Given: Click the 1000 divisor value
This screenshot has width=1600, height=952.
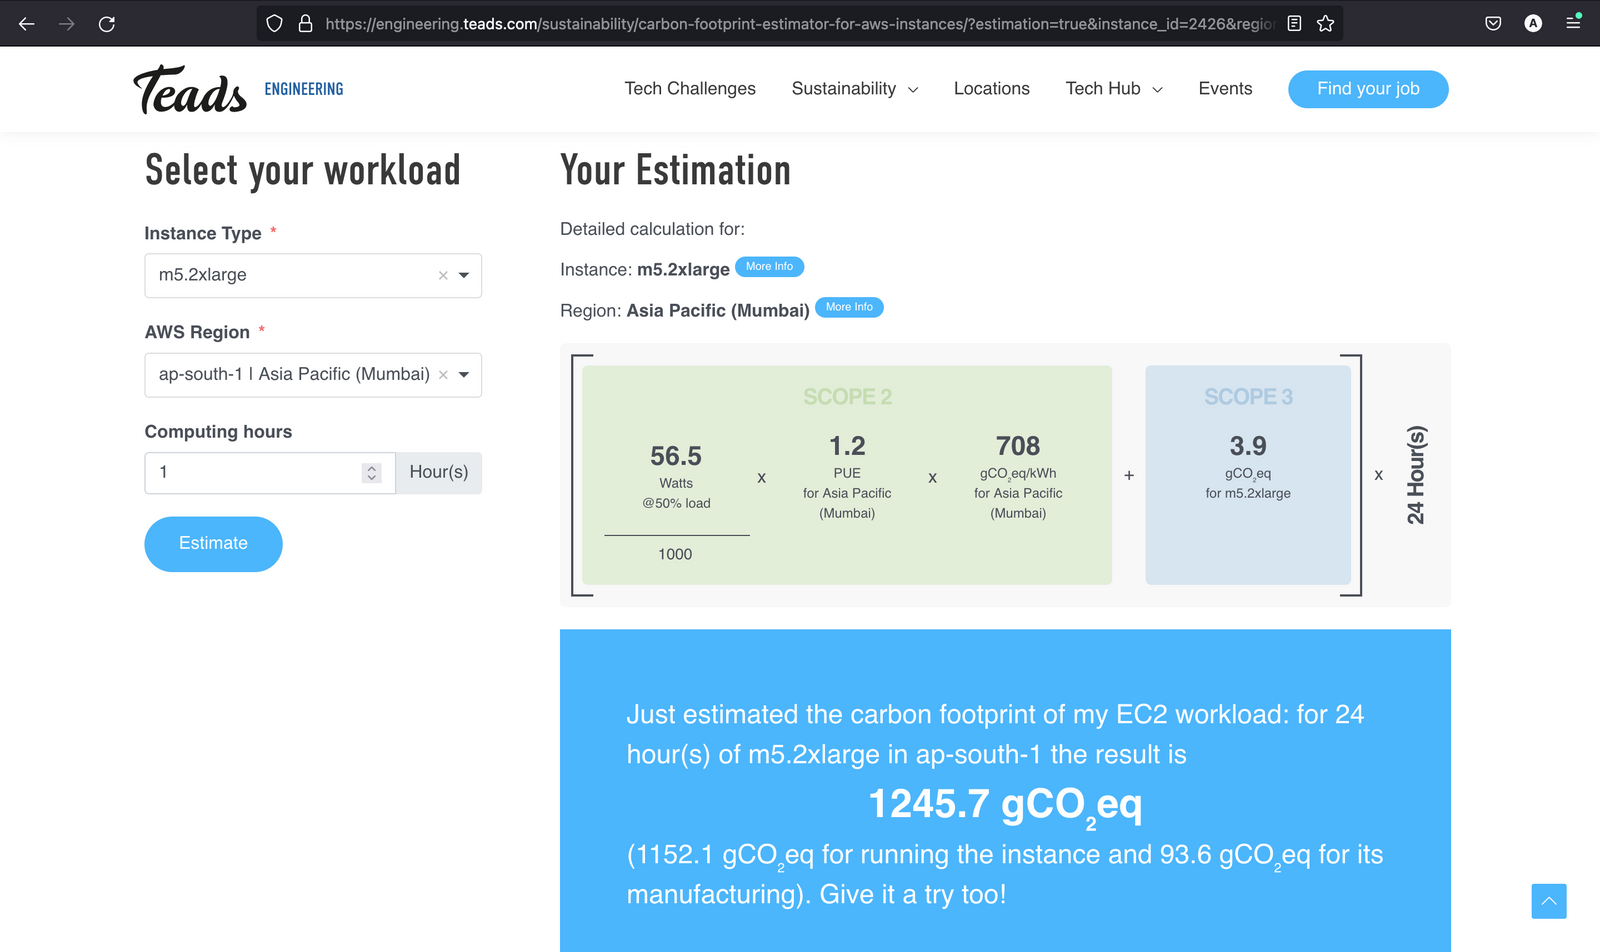Looking at the screenshot, I should (675, 554).
